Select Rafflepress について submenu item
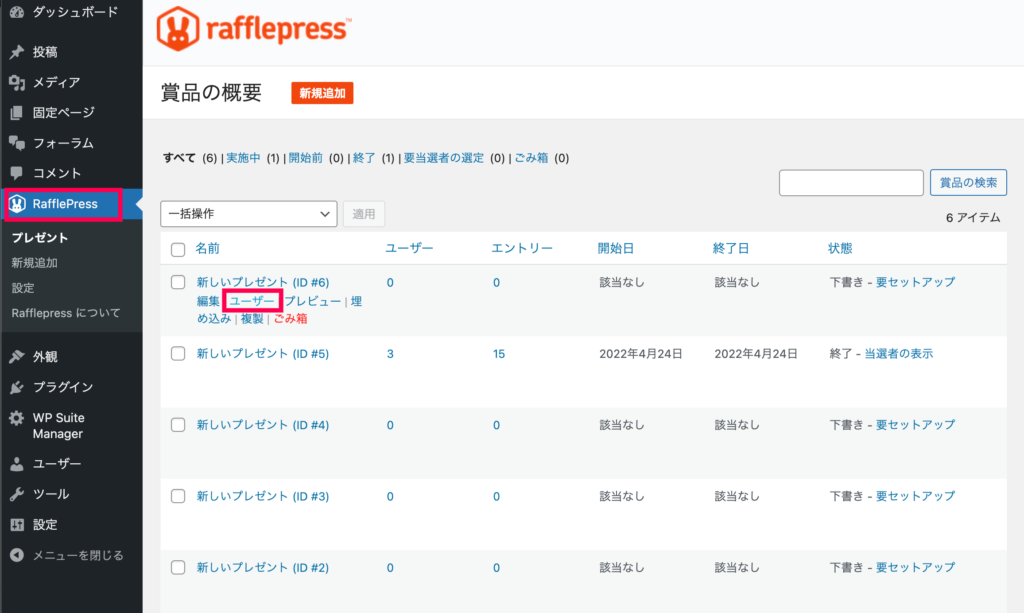Image resolution: width=1024 pixels, height=613 pixels. [66, 313]
